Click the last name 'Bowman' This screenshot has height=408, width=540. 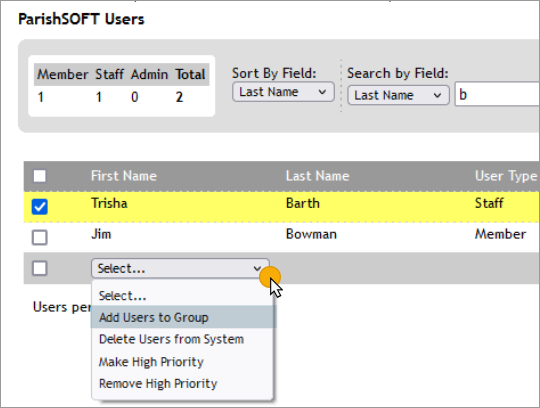311,234
